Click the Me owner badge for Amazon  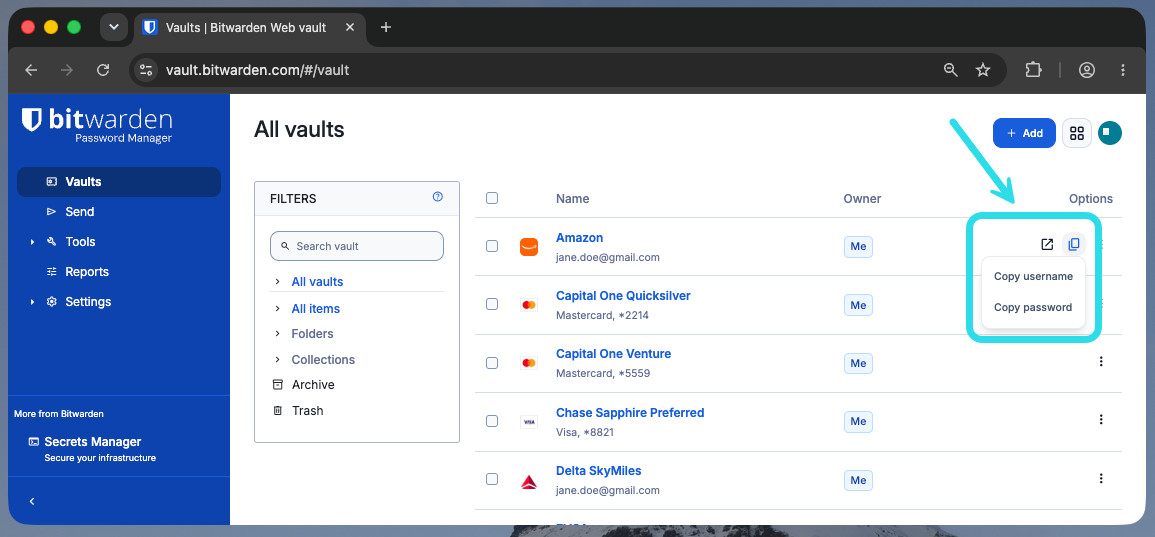pyautogui.click(x=858, y=247)
